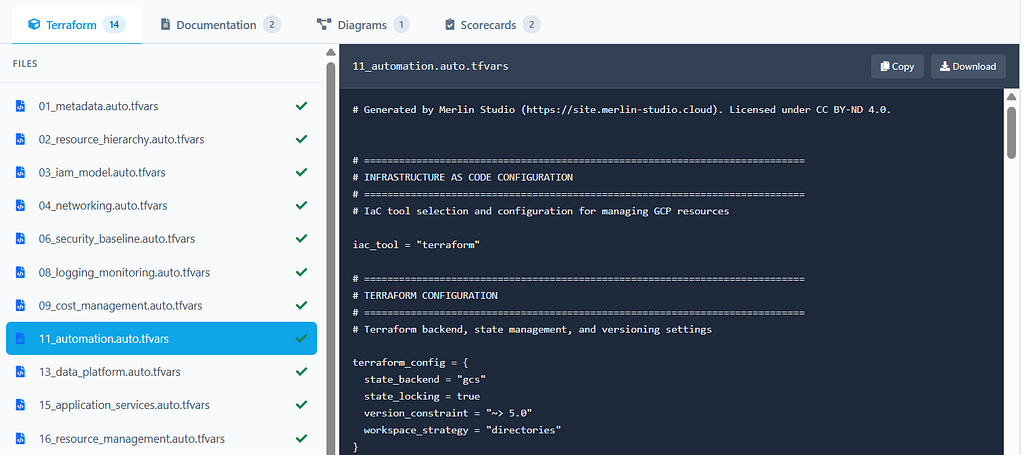The height and width of the screenshot is (455, 1024).
Task: Click the Generated by Merlin Studio comment
Action: pos(622,110)
